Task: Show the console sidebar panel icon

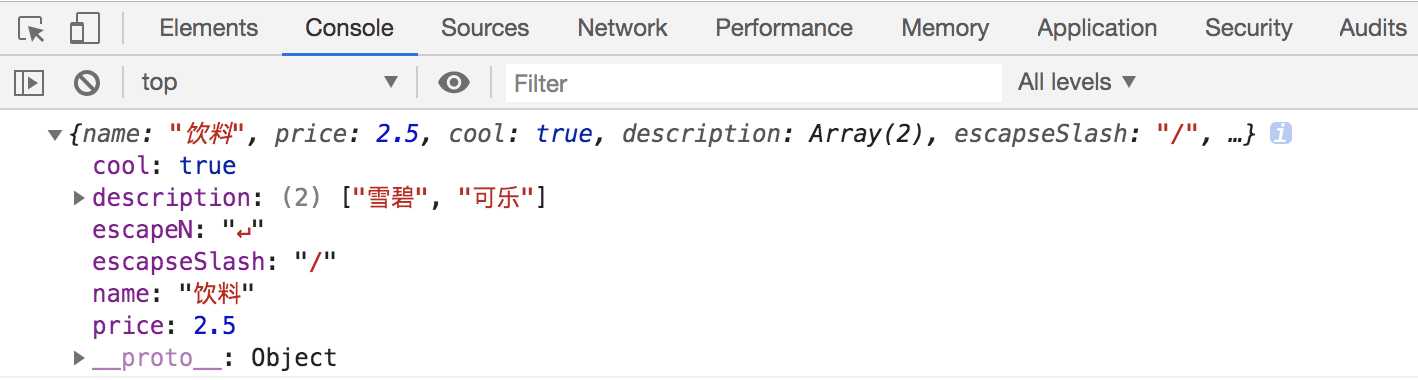Action: 29,82
